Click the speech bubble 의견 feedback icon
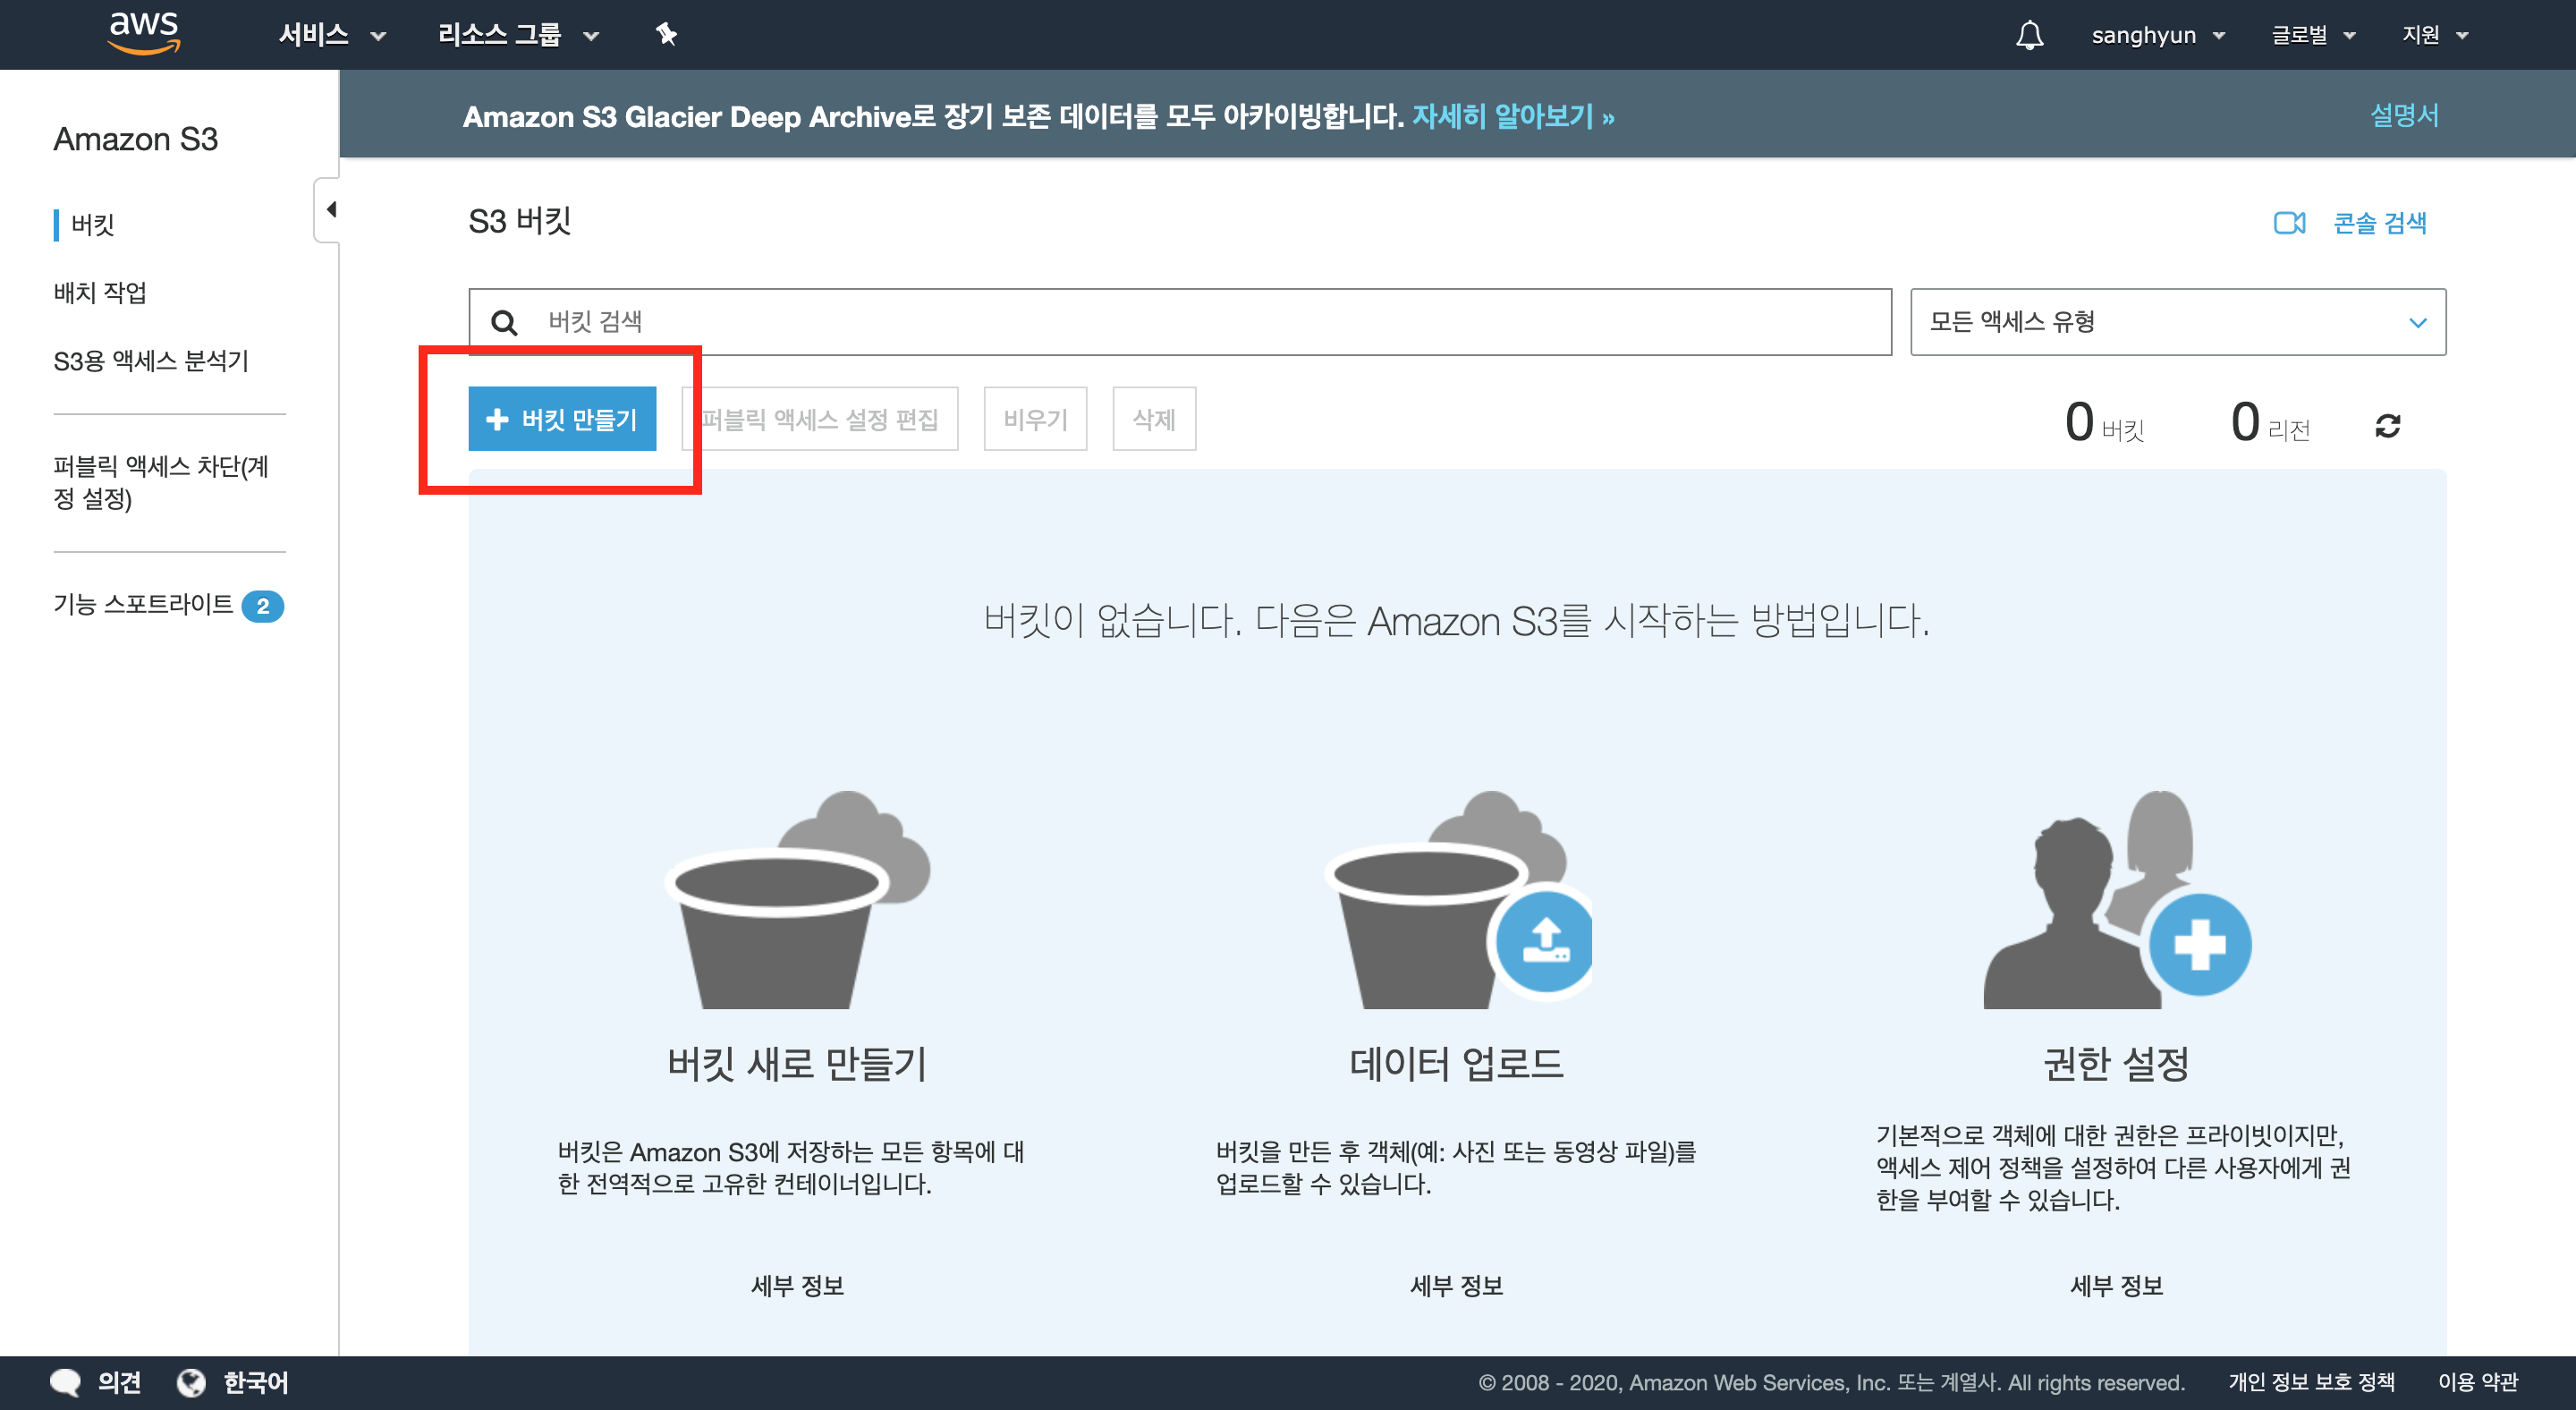 [x=65, y=1382]
